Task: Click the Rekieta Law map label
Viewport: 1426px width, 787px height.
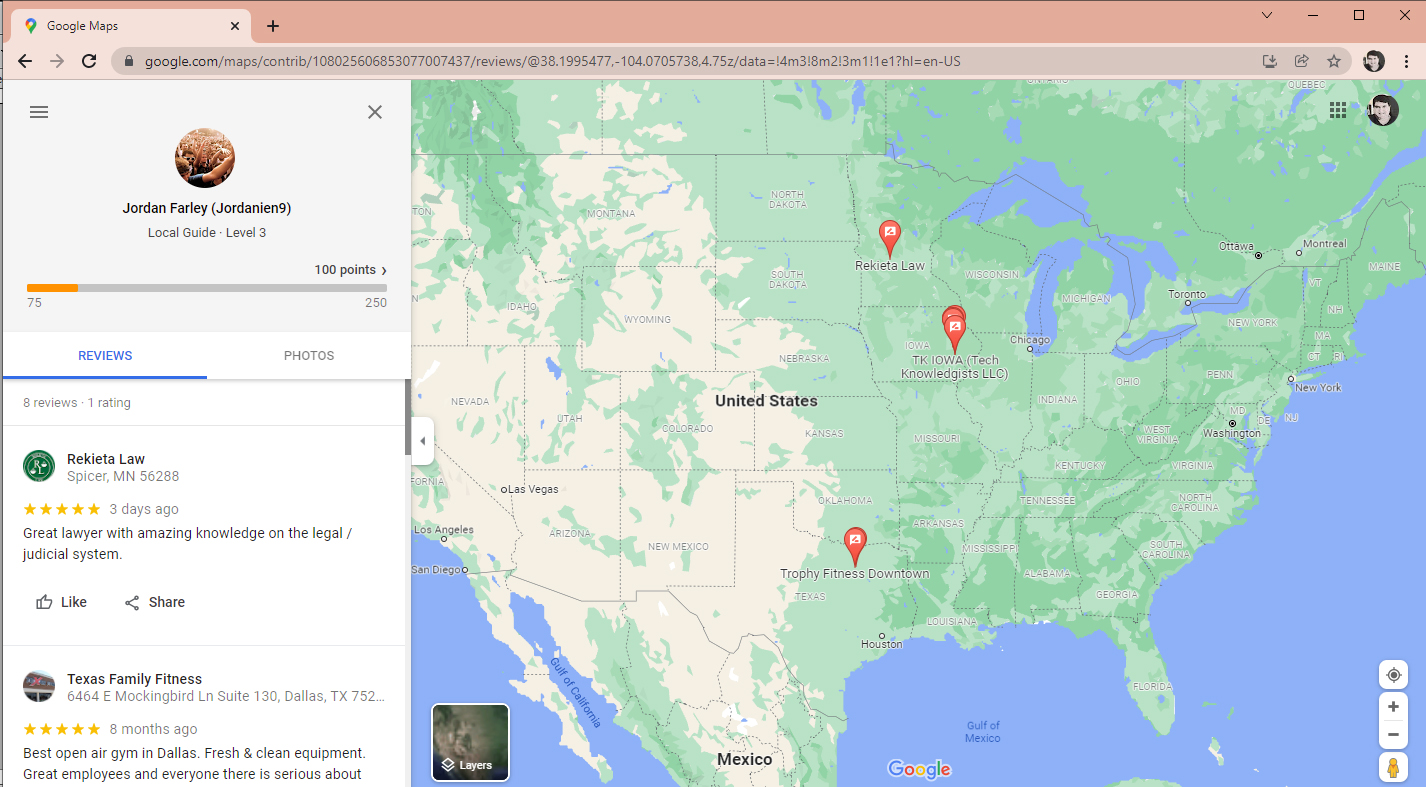Action: (890, 266)
